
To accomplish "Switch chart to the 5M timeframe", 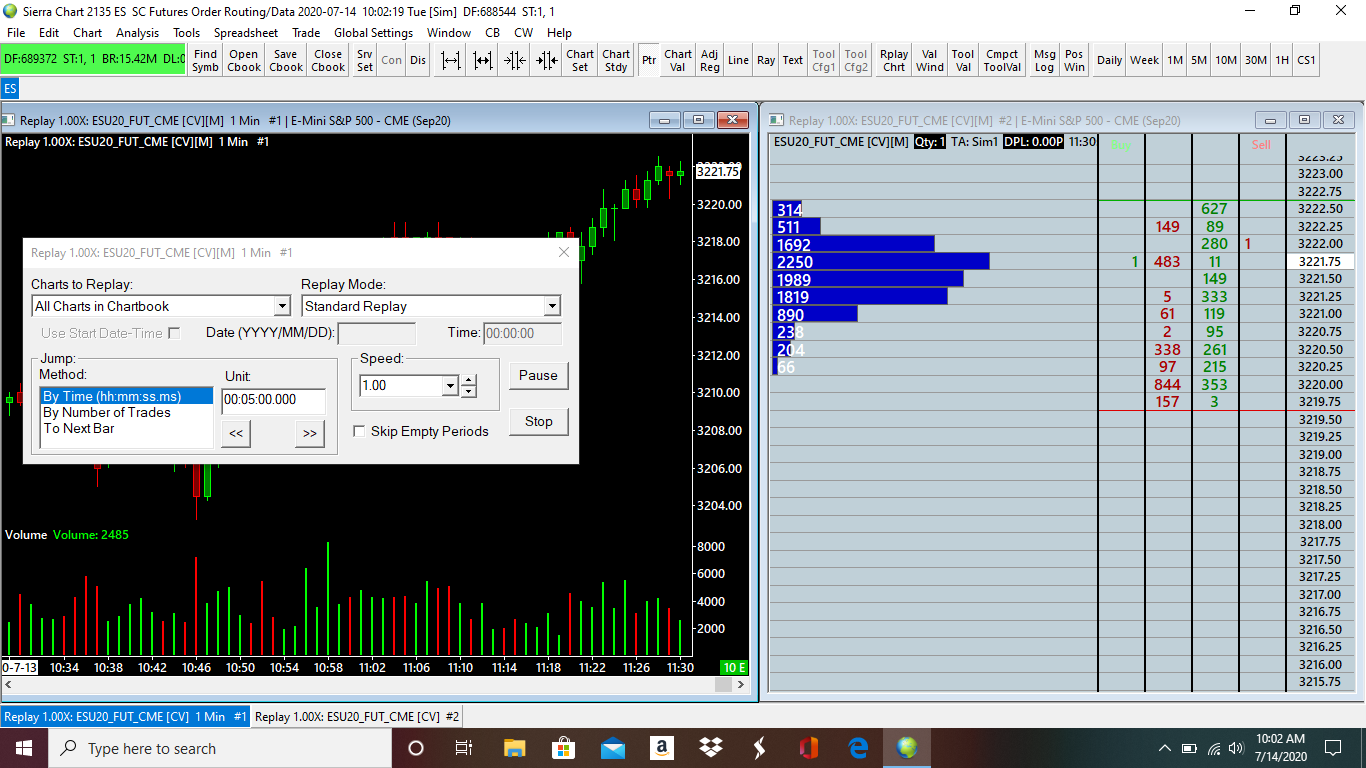I will click(x=1199, y=60).
